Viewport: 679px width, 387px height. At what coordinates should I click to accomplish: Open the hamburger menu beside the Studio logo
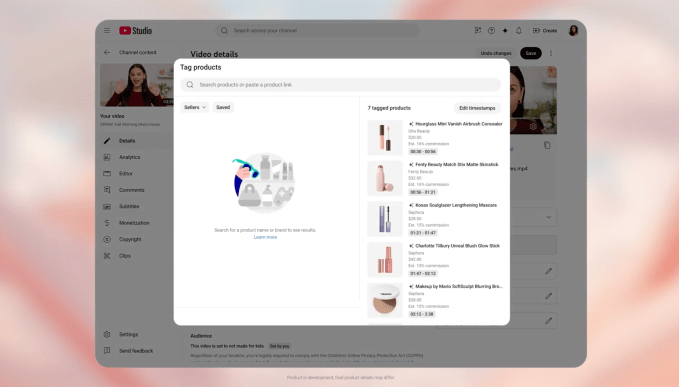click(107, 31)
